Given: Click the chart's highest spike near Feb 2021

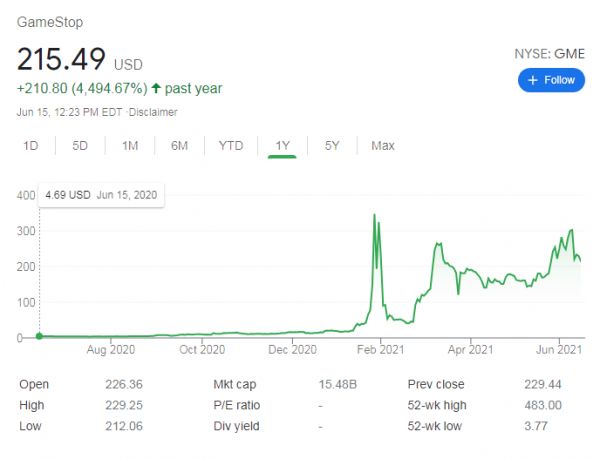Looking at the screenshot, I should pos(374,215).
